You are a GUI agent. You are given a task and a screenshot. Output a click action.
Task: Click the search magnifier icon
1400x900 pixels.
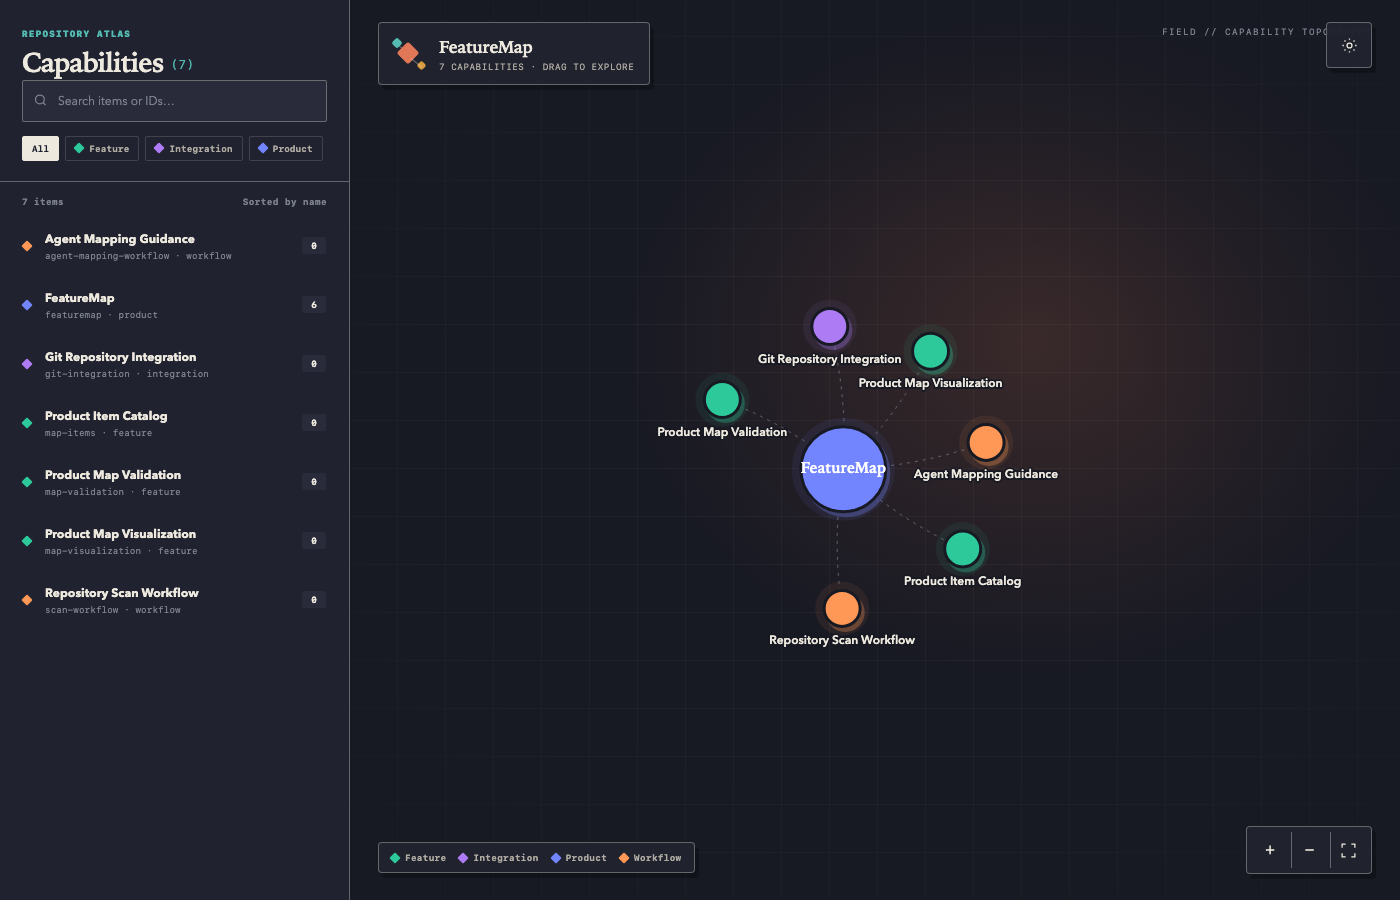pyautogui.click(x=41, y=100)
